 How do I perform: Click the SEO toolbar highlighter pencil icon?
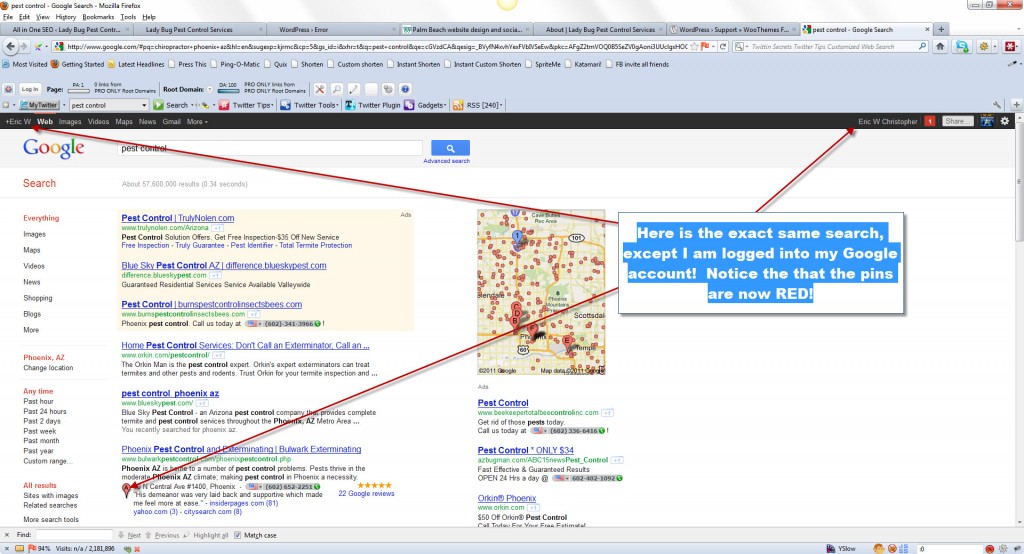(x=353, y=89)
